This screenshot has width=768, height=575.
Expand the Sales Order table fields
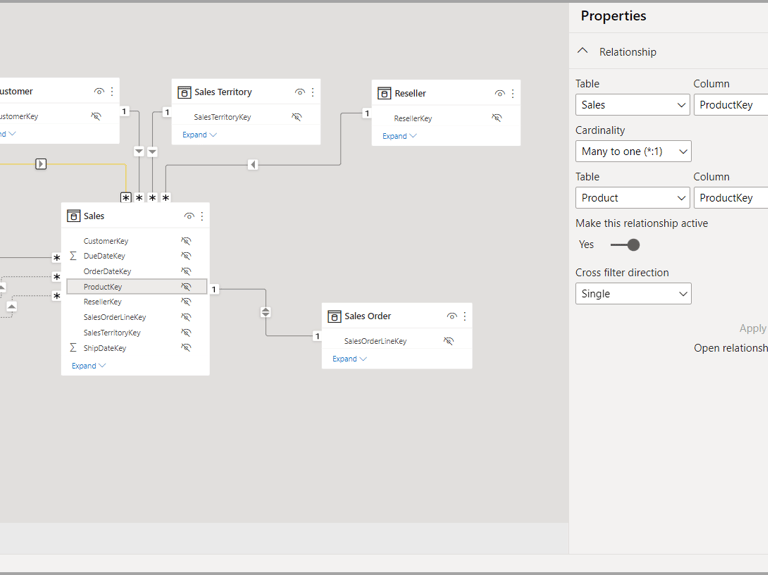(349, 359)
